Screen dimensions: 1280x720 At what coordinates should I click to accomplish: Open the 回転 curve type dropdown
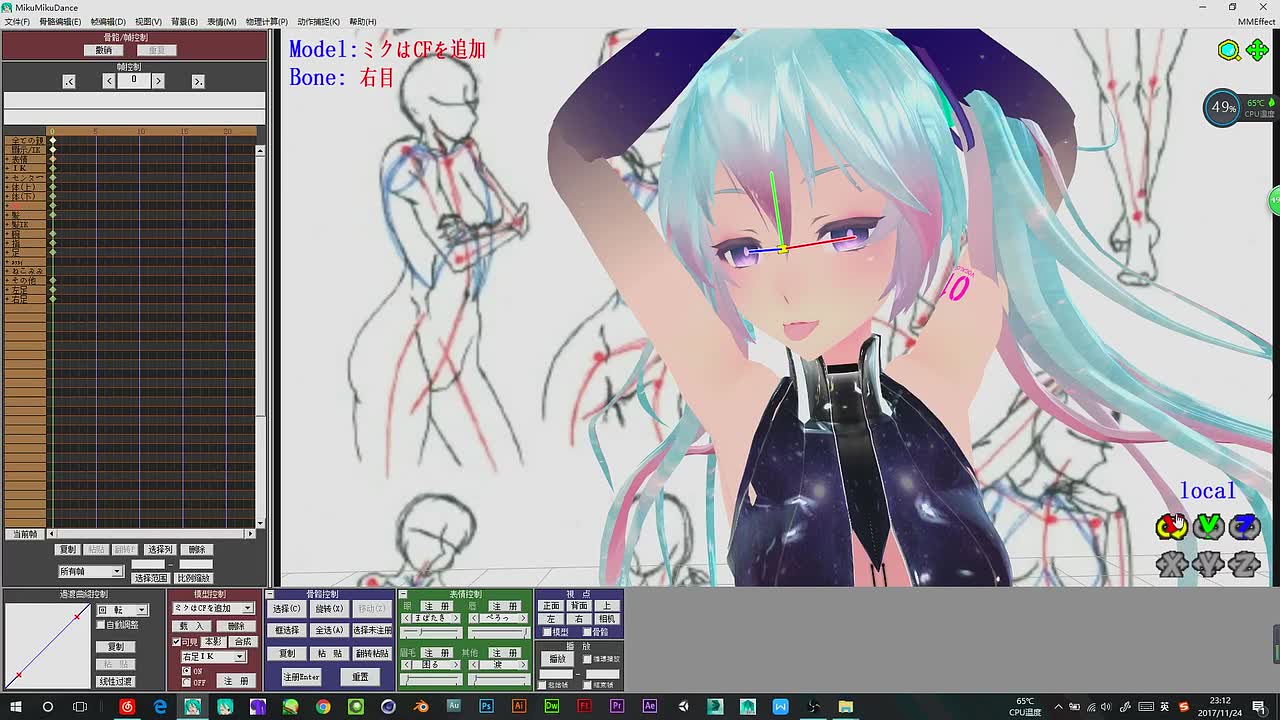122,610
